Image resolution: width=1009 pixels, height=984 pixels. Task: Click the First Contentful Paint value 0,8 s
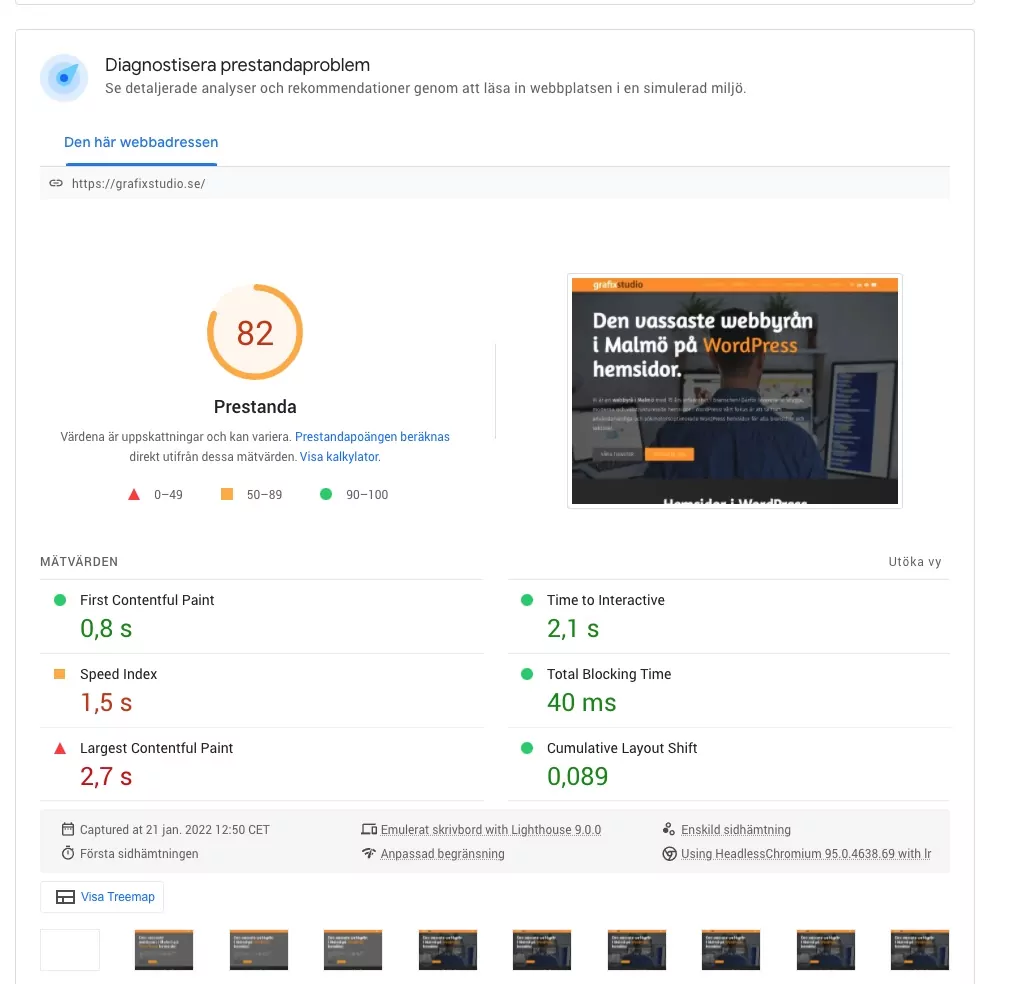[x=106, y=628]
